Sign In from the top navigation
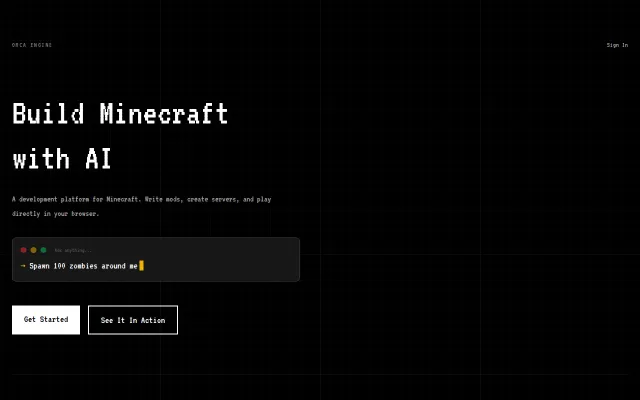This screenshot has width=640, height=400. click(617, 45)
